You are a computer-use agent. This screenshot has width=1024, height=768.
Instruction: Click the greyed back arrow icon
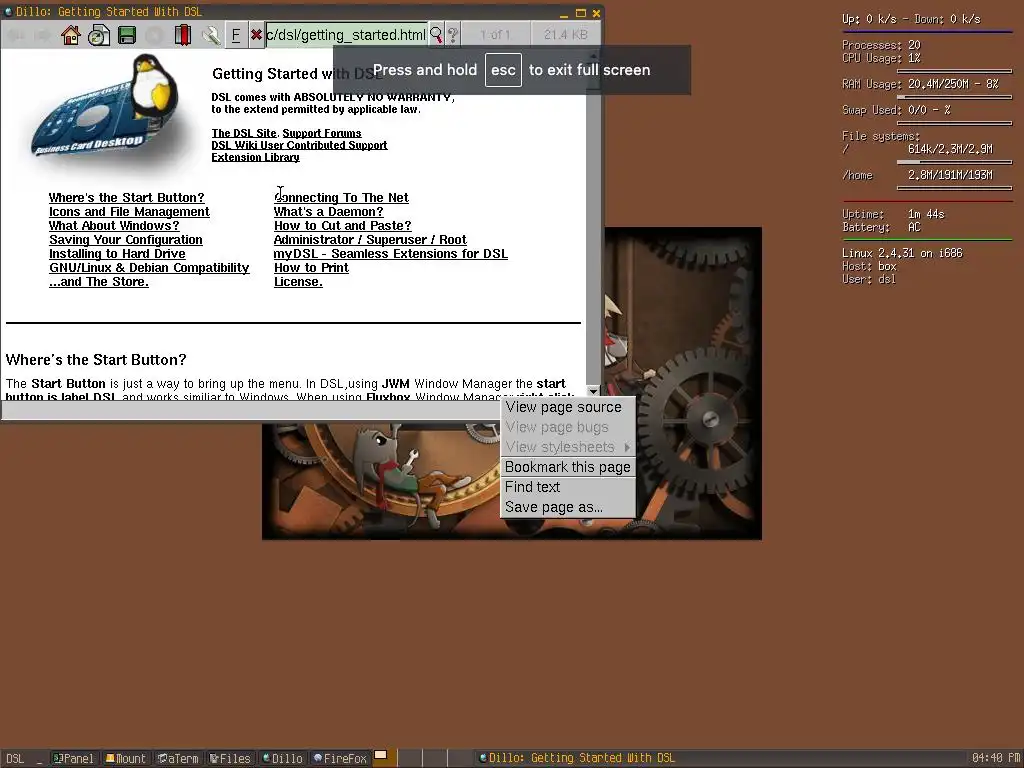[x=17, y=35]
